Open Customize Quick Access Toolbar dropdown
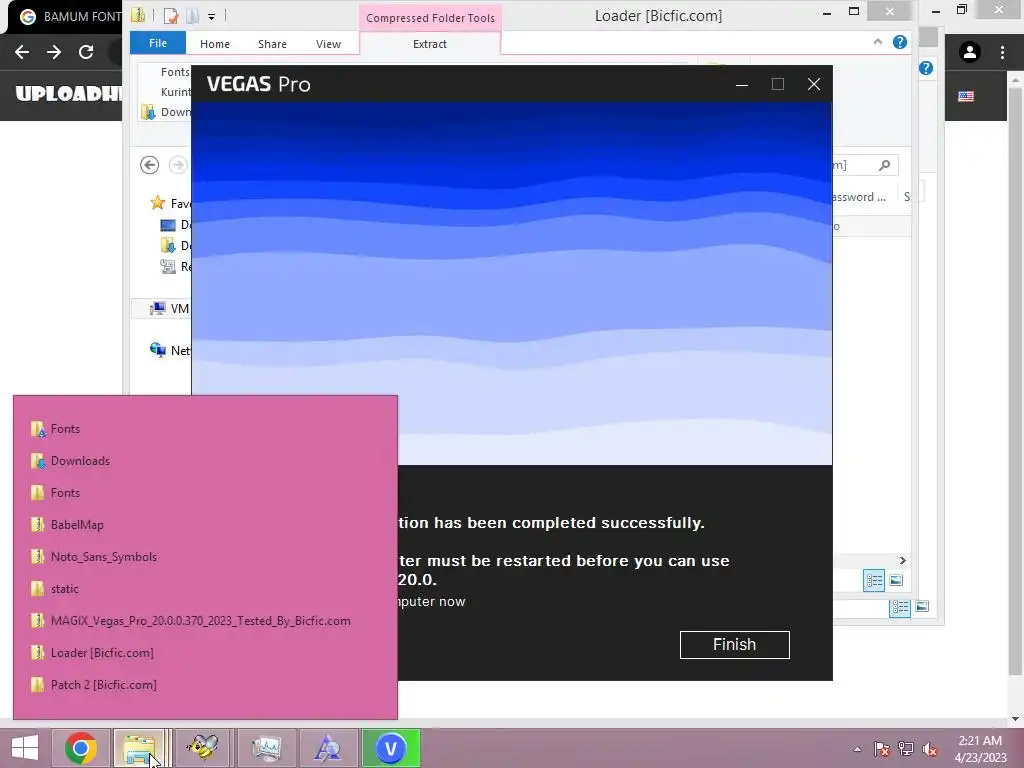The height and width of the screenshot is (768, 1024). 212,16
